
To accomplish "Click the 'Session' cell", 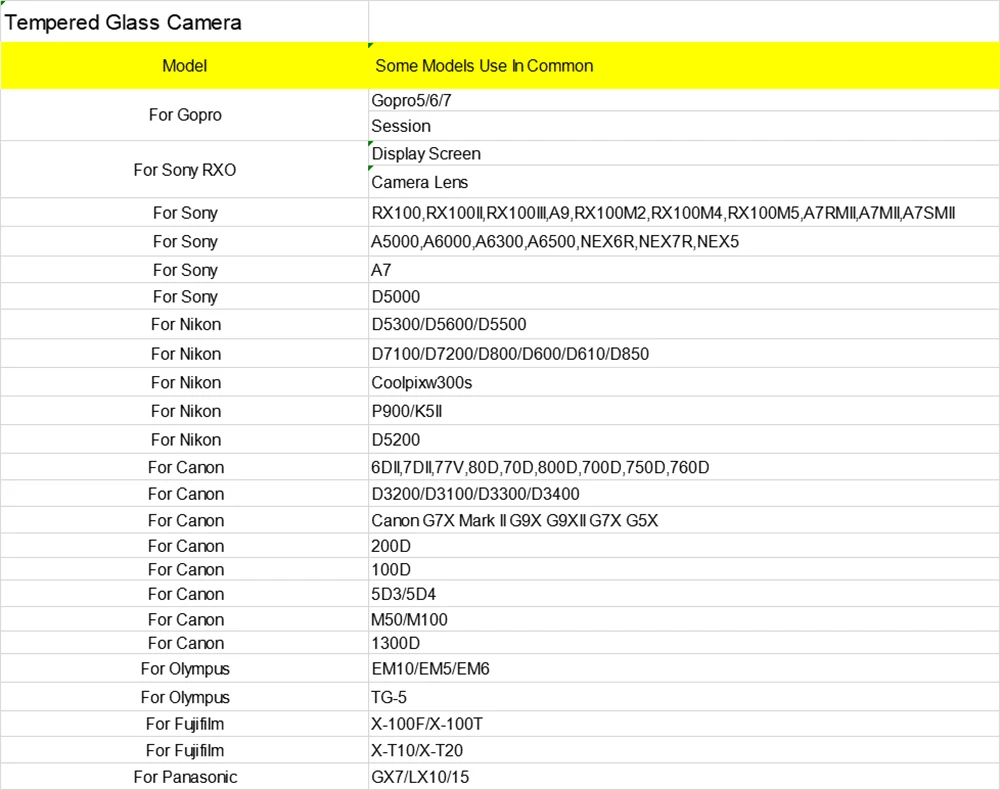I will [x=401, y=127].
